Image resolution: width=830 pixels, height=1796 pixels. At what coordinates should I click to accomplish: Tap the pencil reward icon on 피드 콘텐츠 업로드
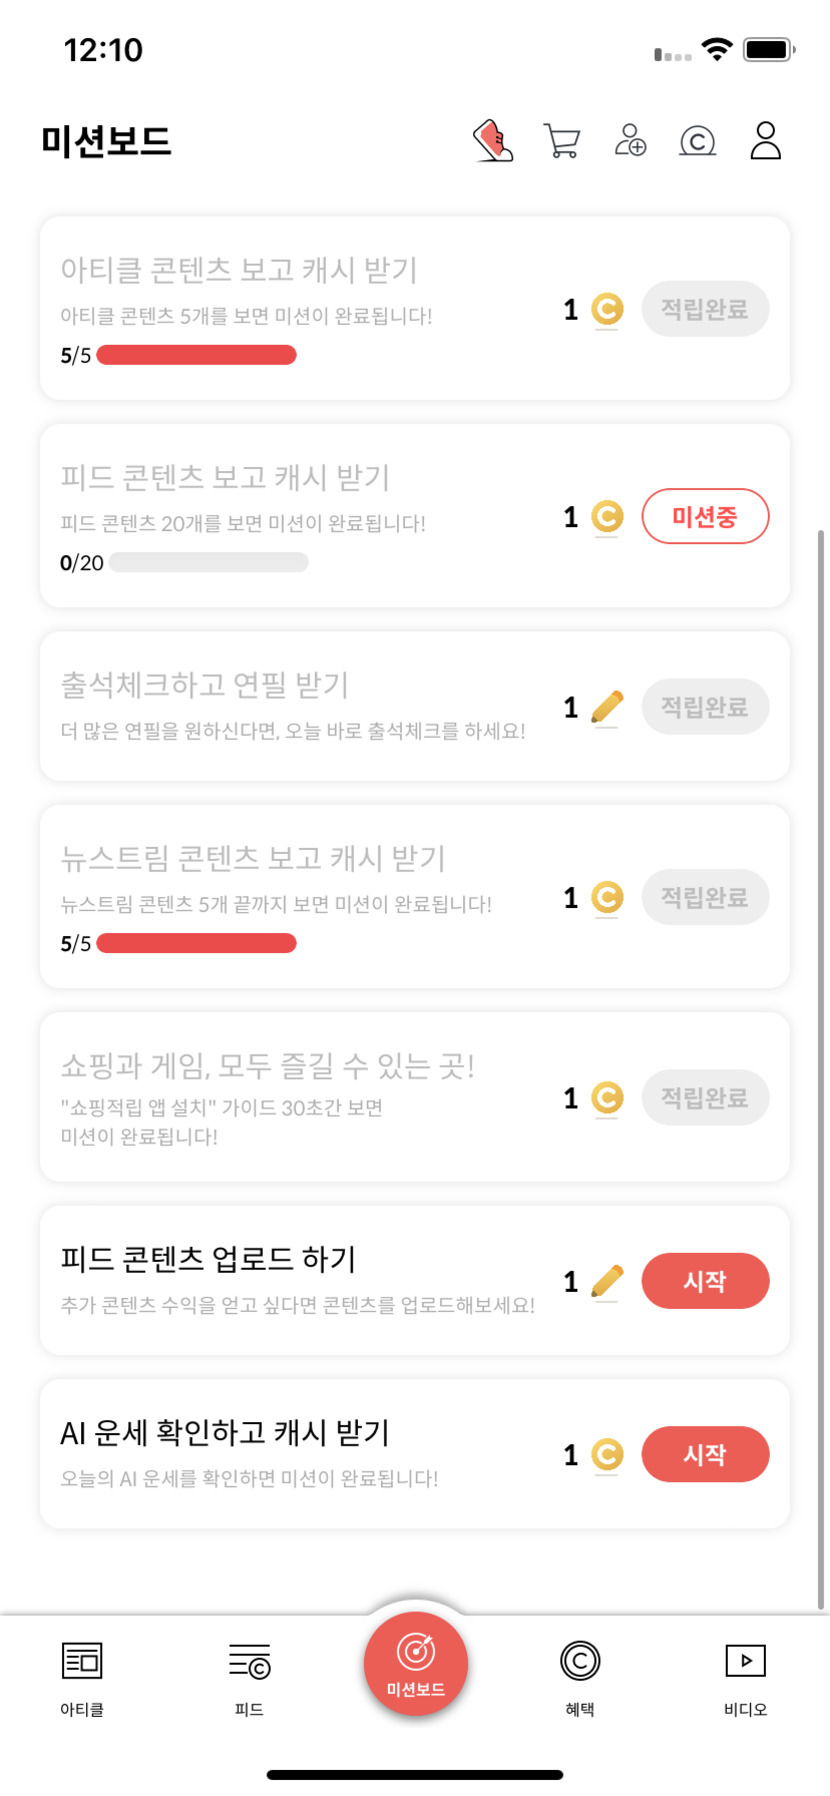click(x=607, y=1281)
